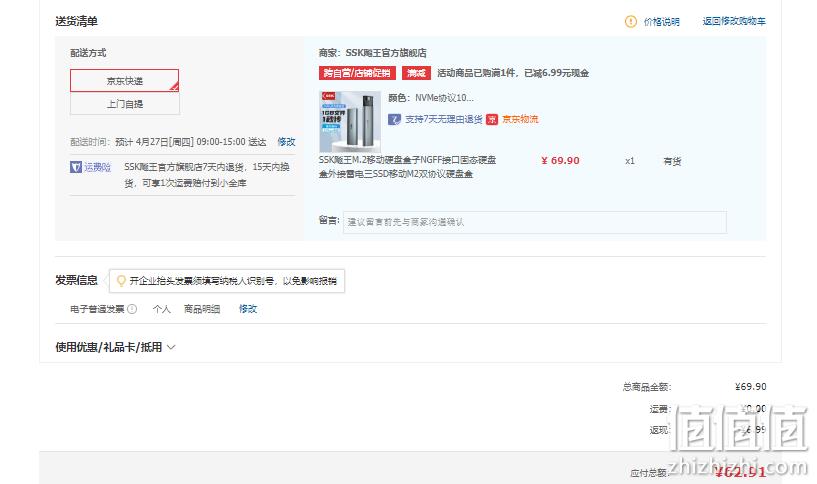Click the 有货 stock status text
The image size is (817, 484).
point(672,162)
